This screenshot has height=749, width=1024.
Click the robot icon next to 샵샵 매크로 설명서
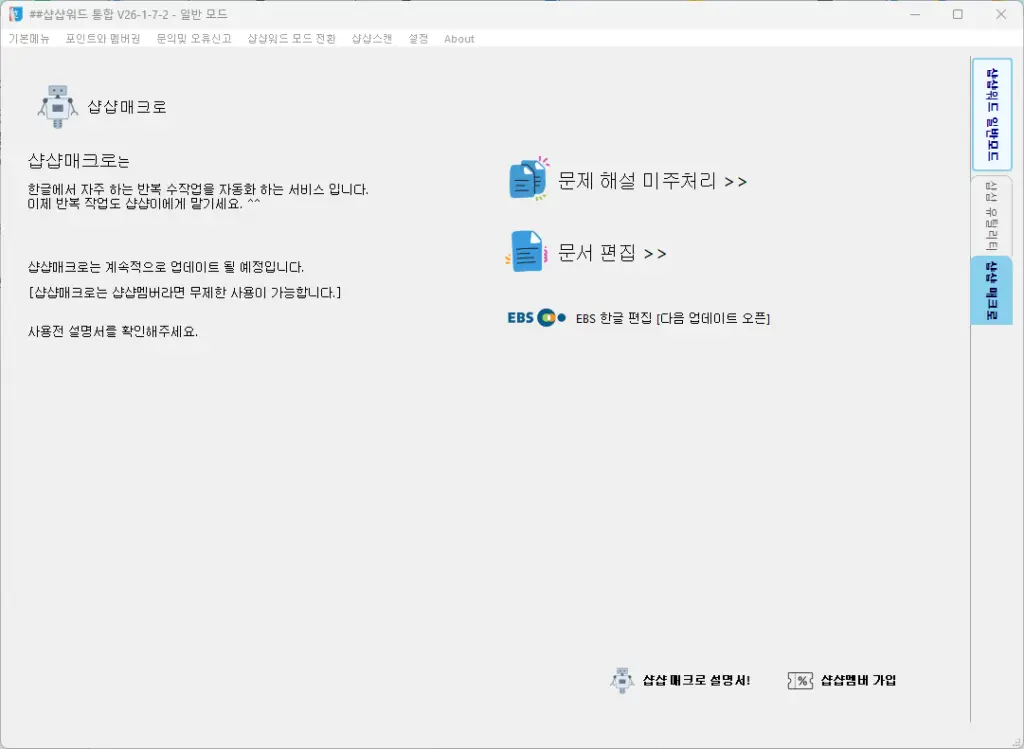pos(621,680)
